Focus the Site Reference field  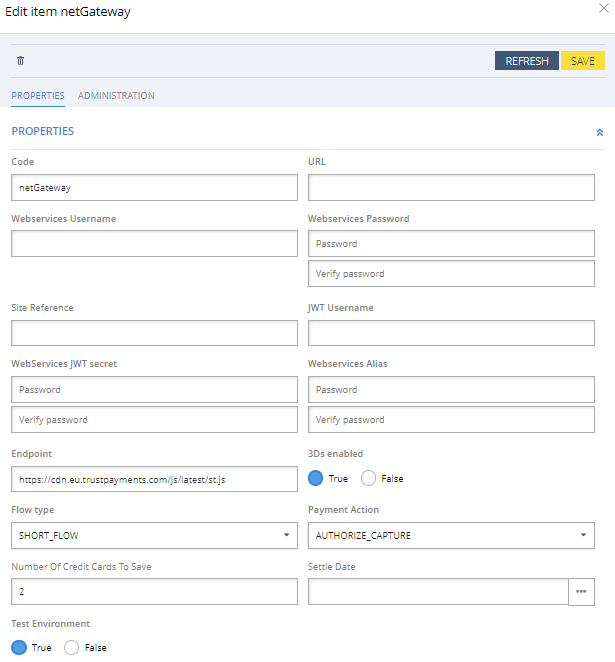pyautogui.click(x=154, y=333)
